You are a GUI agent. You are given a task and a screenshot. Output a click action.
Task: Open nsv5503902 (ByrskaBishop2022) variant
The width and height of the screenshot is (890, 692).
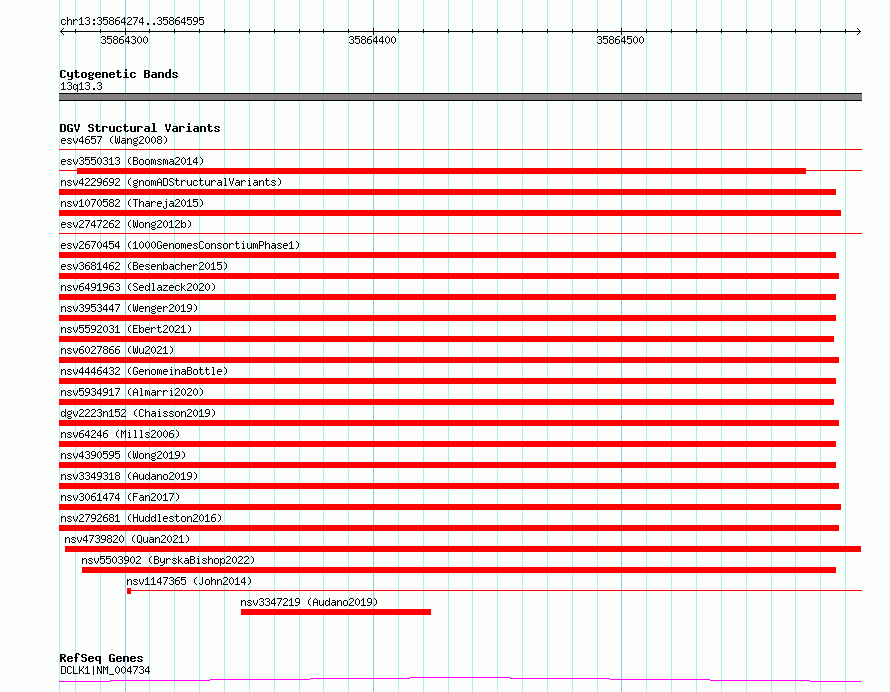(168, 560)
